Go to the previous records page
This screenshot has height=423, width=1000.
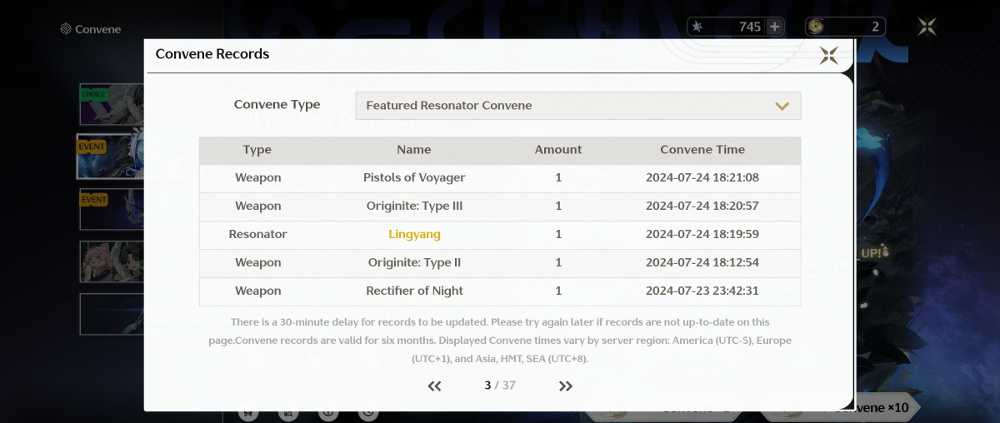(434, 386)
